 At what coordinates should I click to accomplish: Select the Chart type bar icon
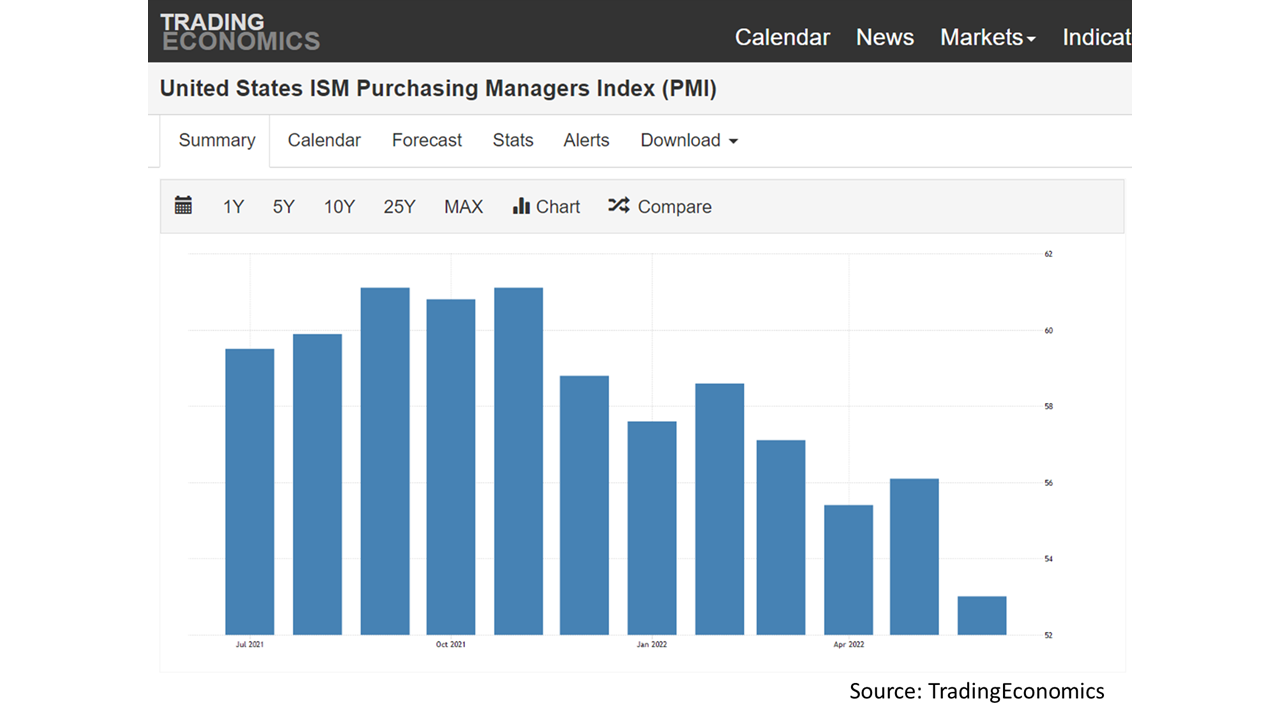[523, 206]
